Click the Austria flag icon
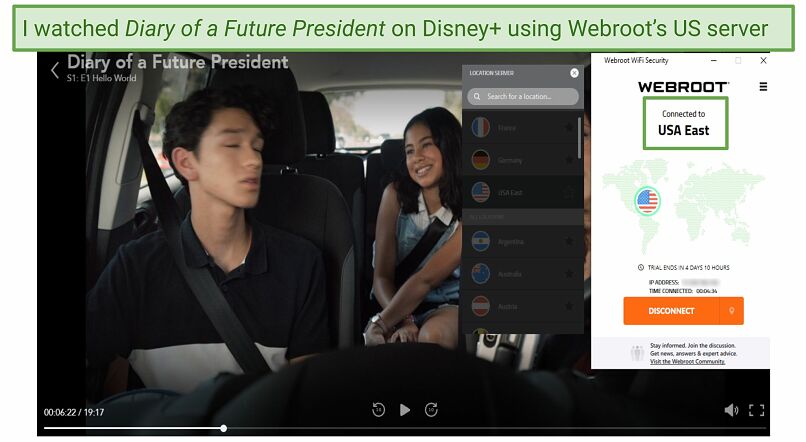 [x=481, y=306]
